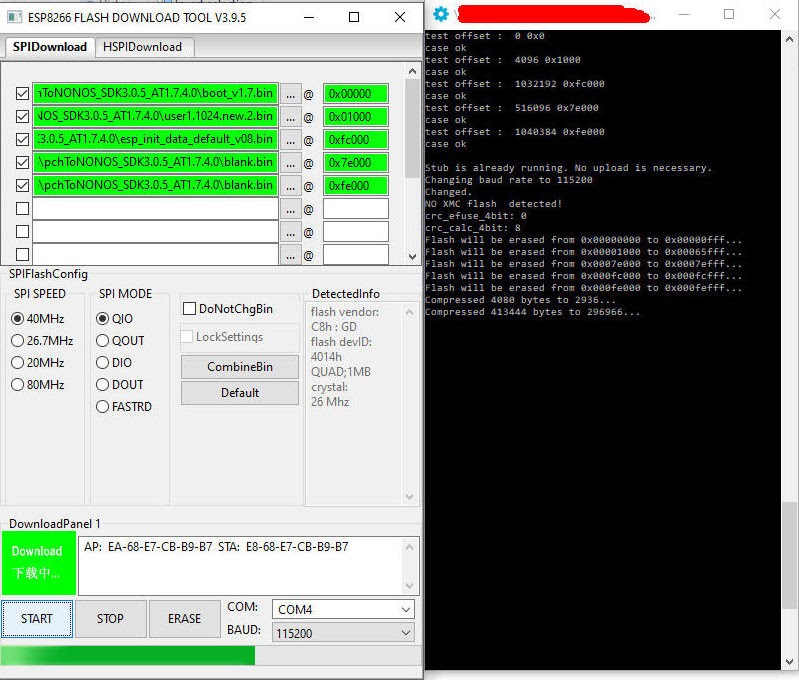Open file browser for sixth empty row

[290, 210]
